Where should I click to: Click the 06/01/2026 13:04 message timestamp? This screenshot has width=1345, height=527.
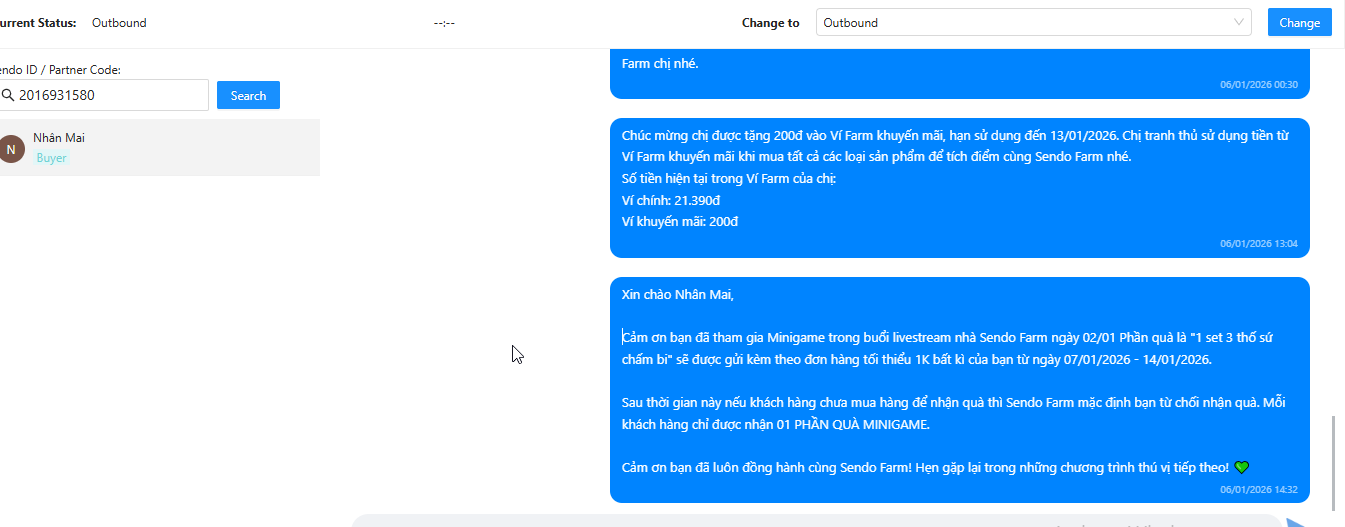pos(1258,243)
